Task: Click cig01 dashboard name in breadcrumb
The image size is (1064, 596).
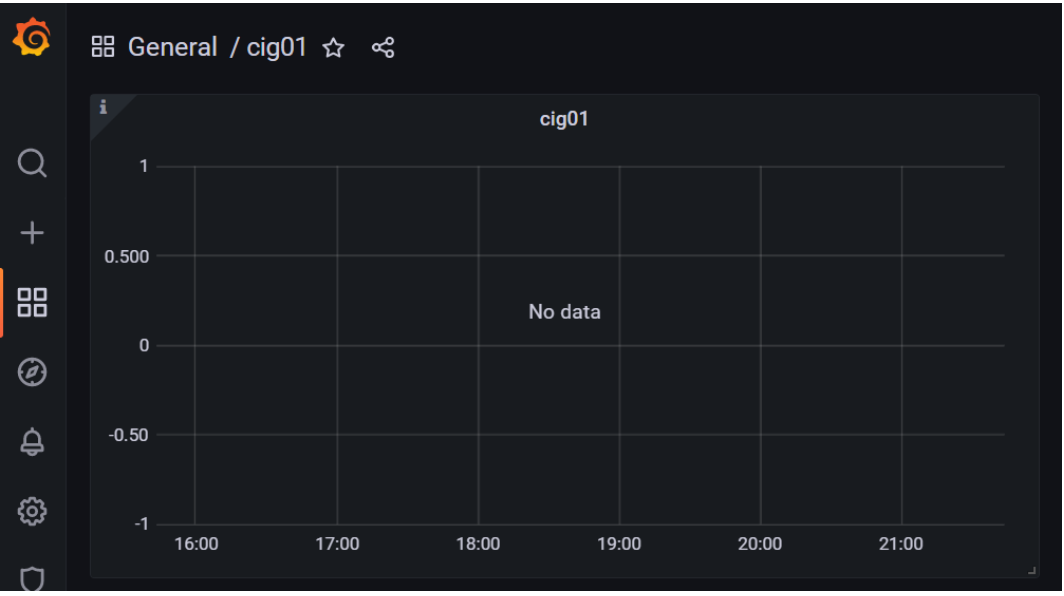Action: (276, 48)
